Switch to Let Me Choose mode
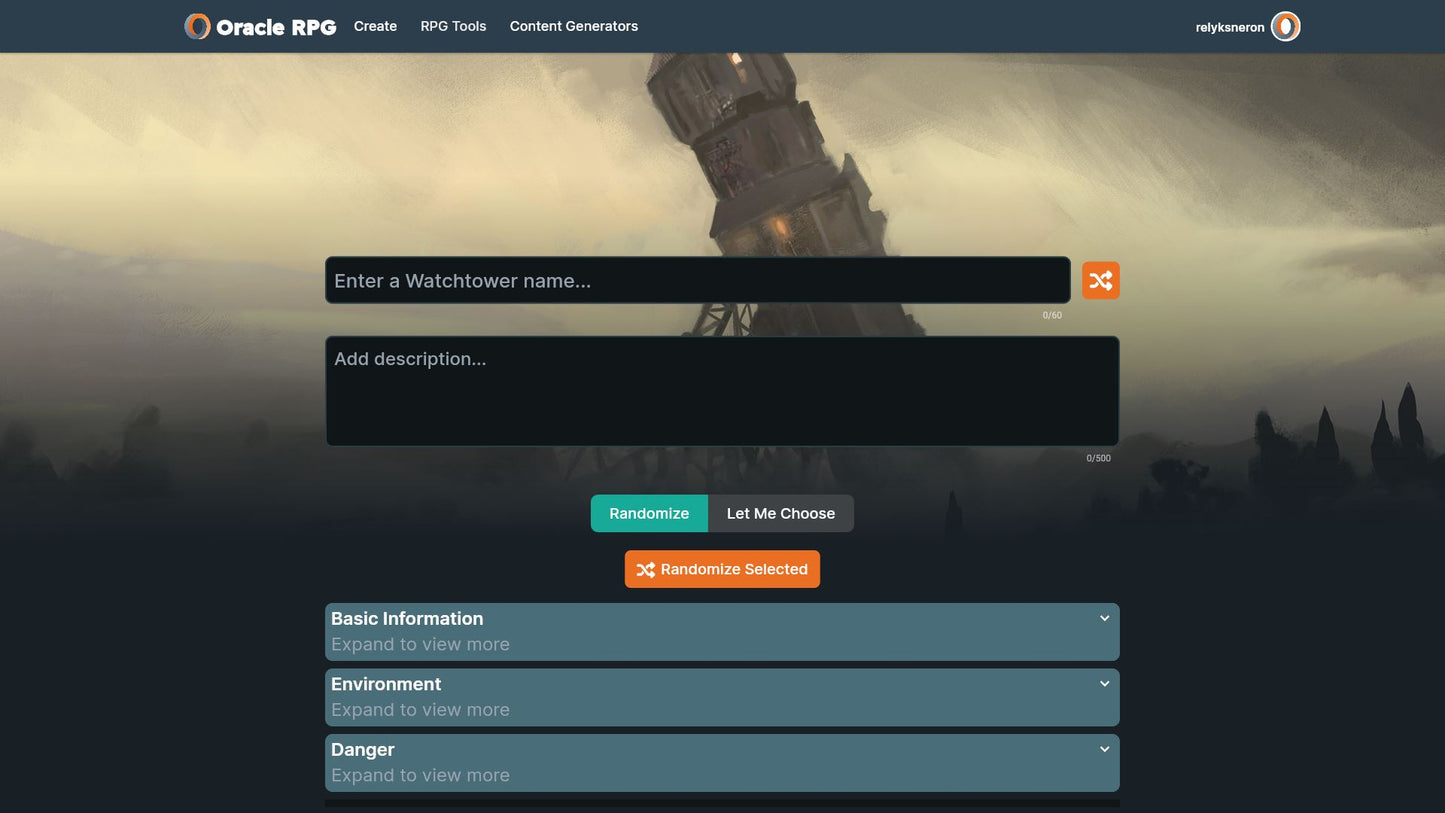Image resolution: width=1445 pixels, height=813 pixels. pyautogui.click(x=780, y=513)
